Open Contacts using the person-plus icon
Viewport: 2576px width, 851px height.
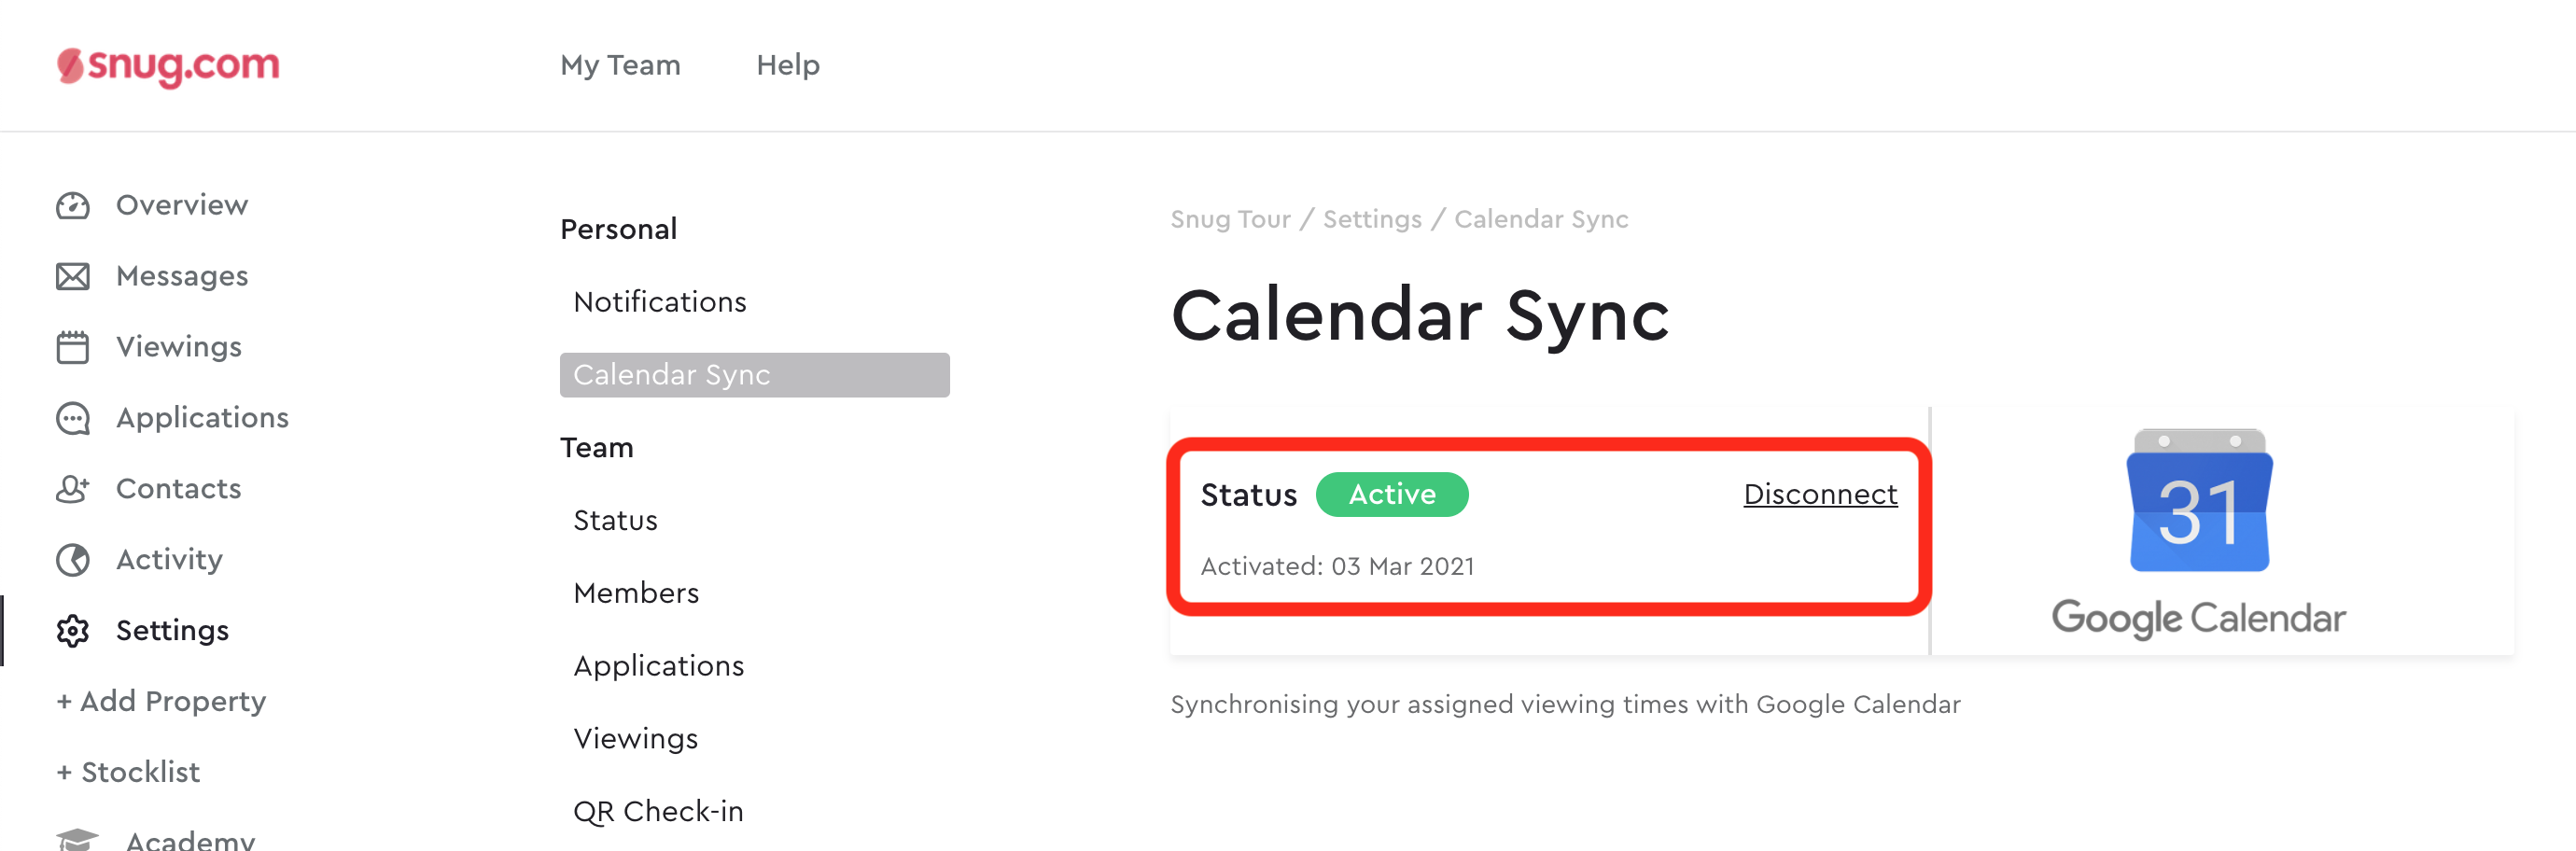coord(72,489)
